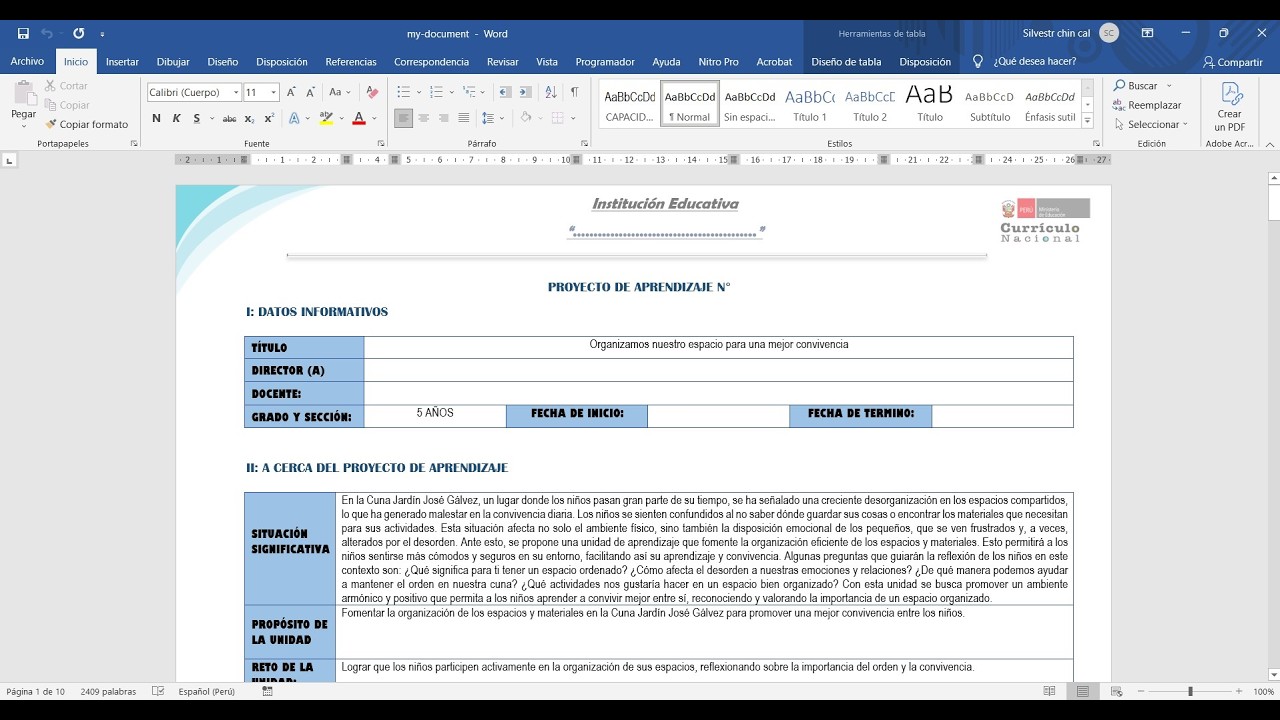1280x720 pixels.
Task: Apply red font color
Action: coord(358,118)
